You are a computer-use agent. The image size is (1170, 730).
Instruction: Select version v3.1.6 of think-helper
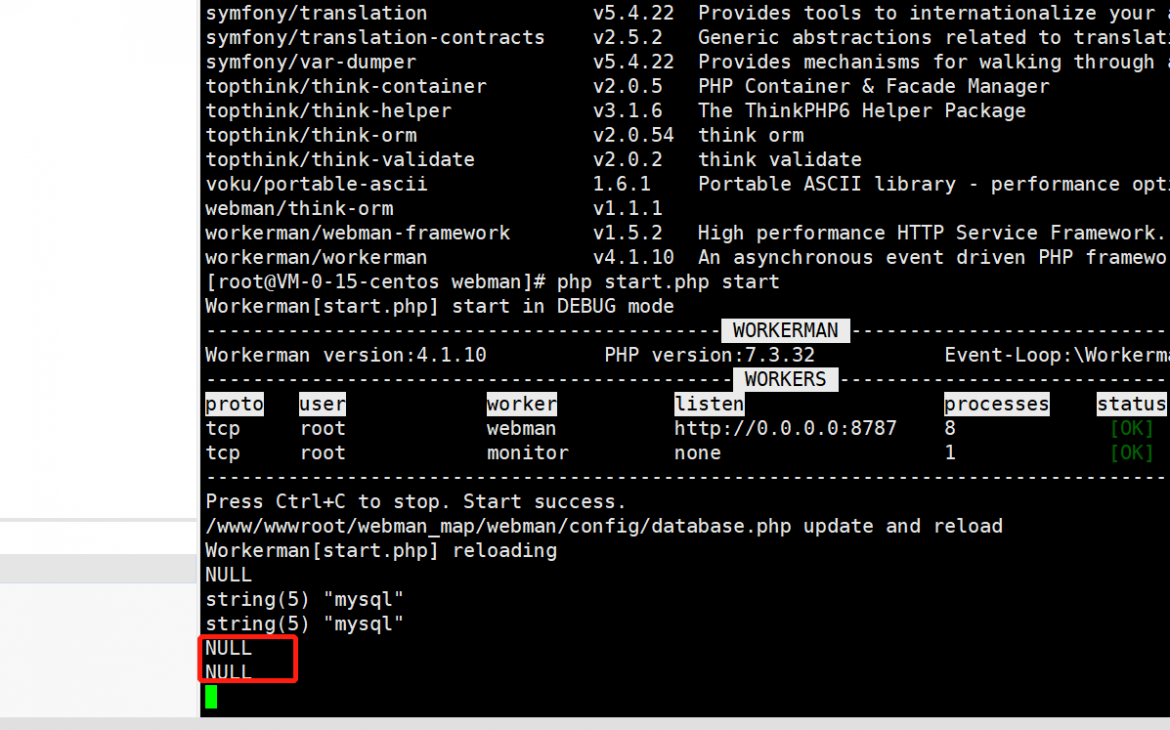click(x=628, y=111)
